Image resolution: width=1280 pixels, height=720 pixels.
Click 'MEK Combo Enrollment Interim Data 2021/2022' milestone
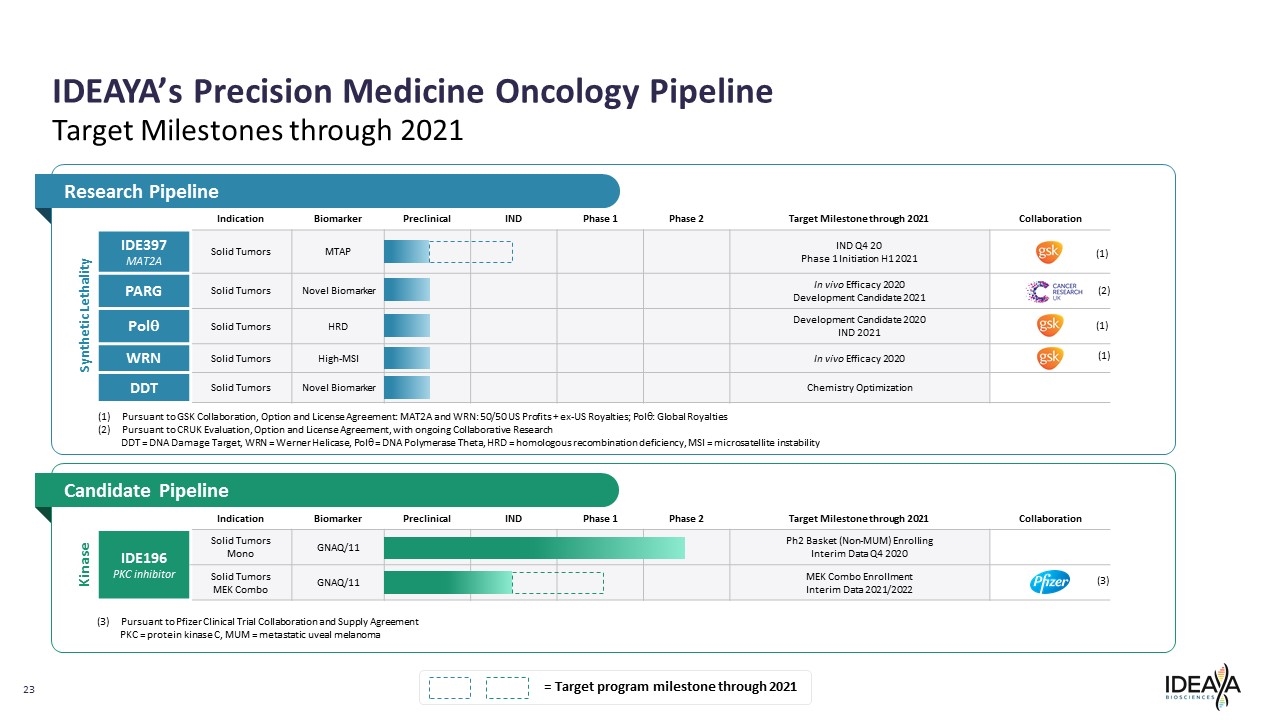859,582
